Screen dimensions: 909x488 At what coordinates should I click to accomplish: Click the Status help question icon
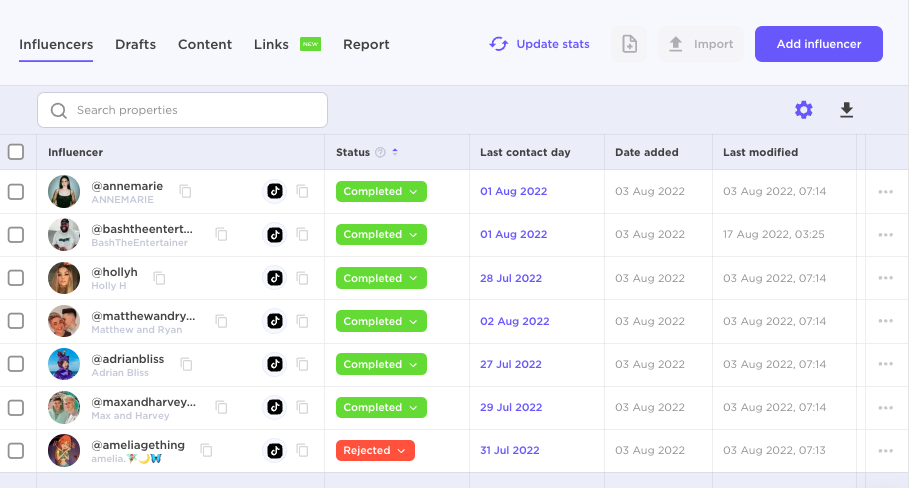coord(380,153)
